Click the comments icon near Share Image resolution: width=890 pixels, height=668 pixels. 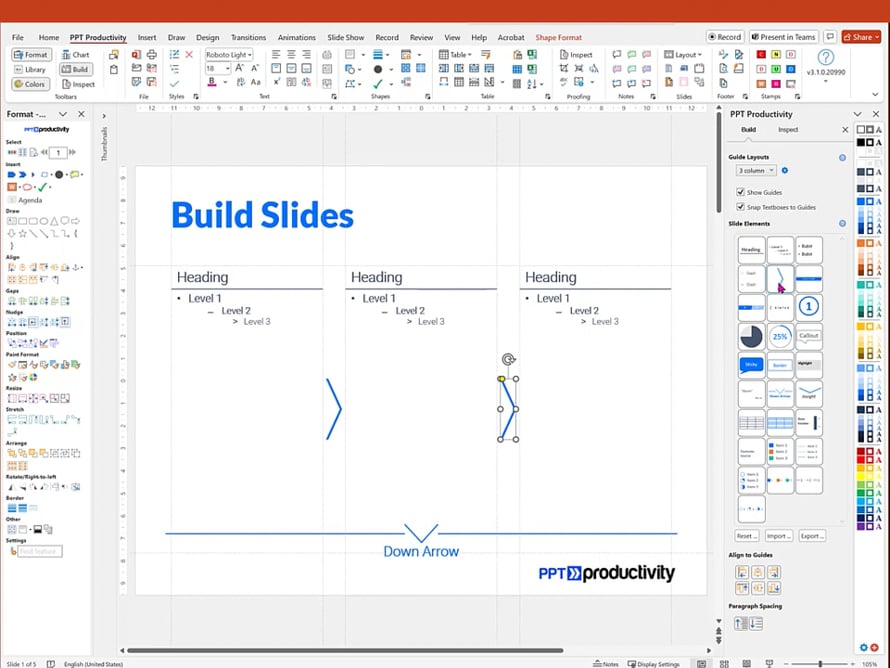click(830, 37)
